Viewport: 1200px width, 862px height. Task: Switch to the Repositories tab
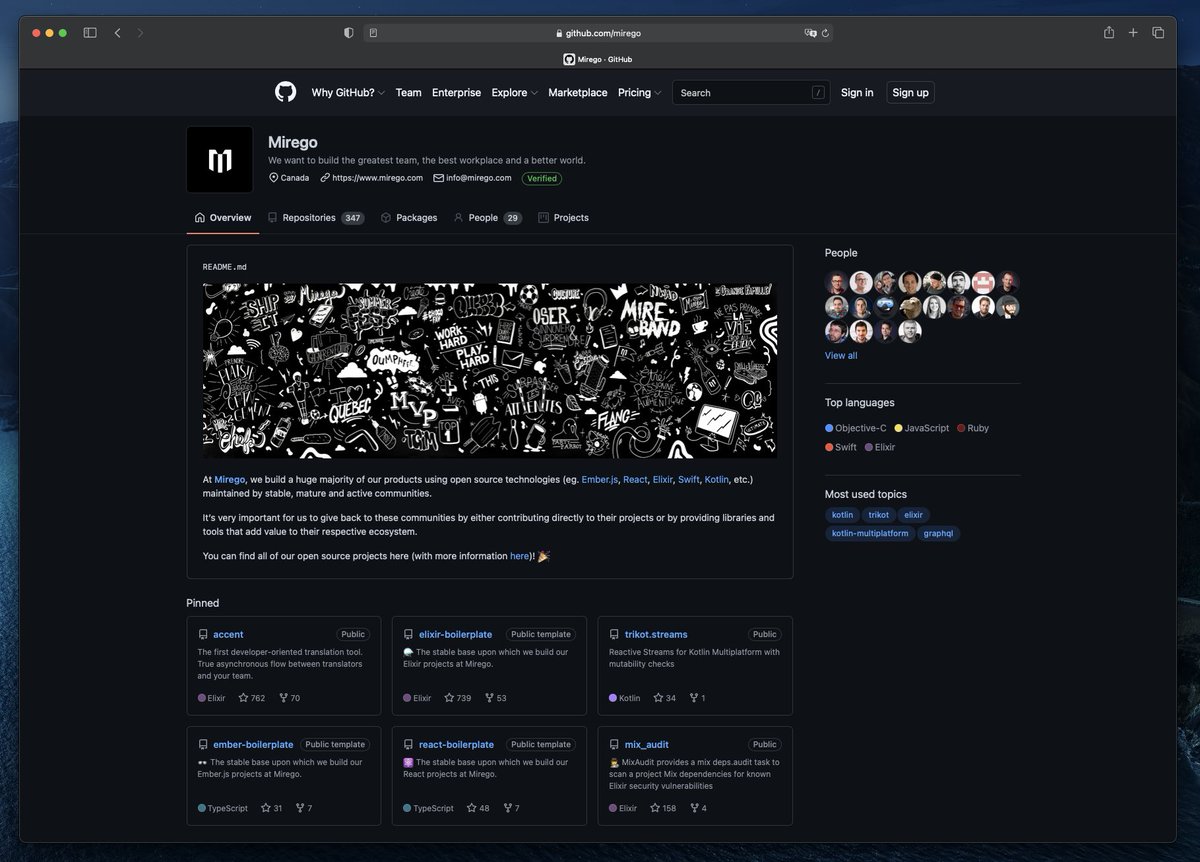[316, 218]
